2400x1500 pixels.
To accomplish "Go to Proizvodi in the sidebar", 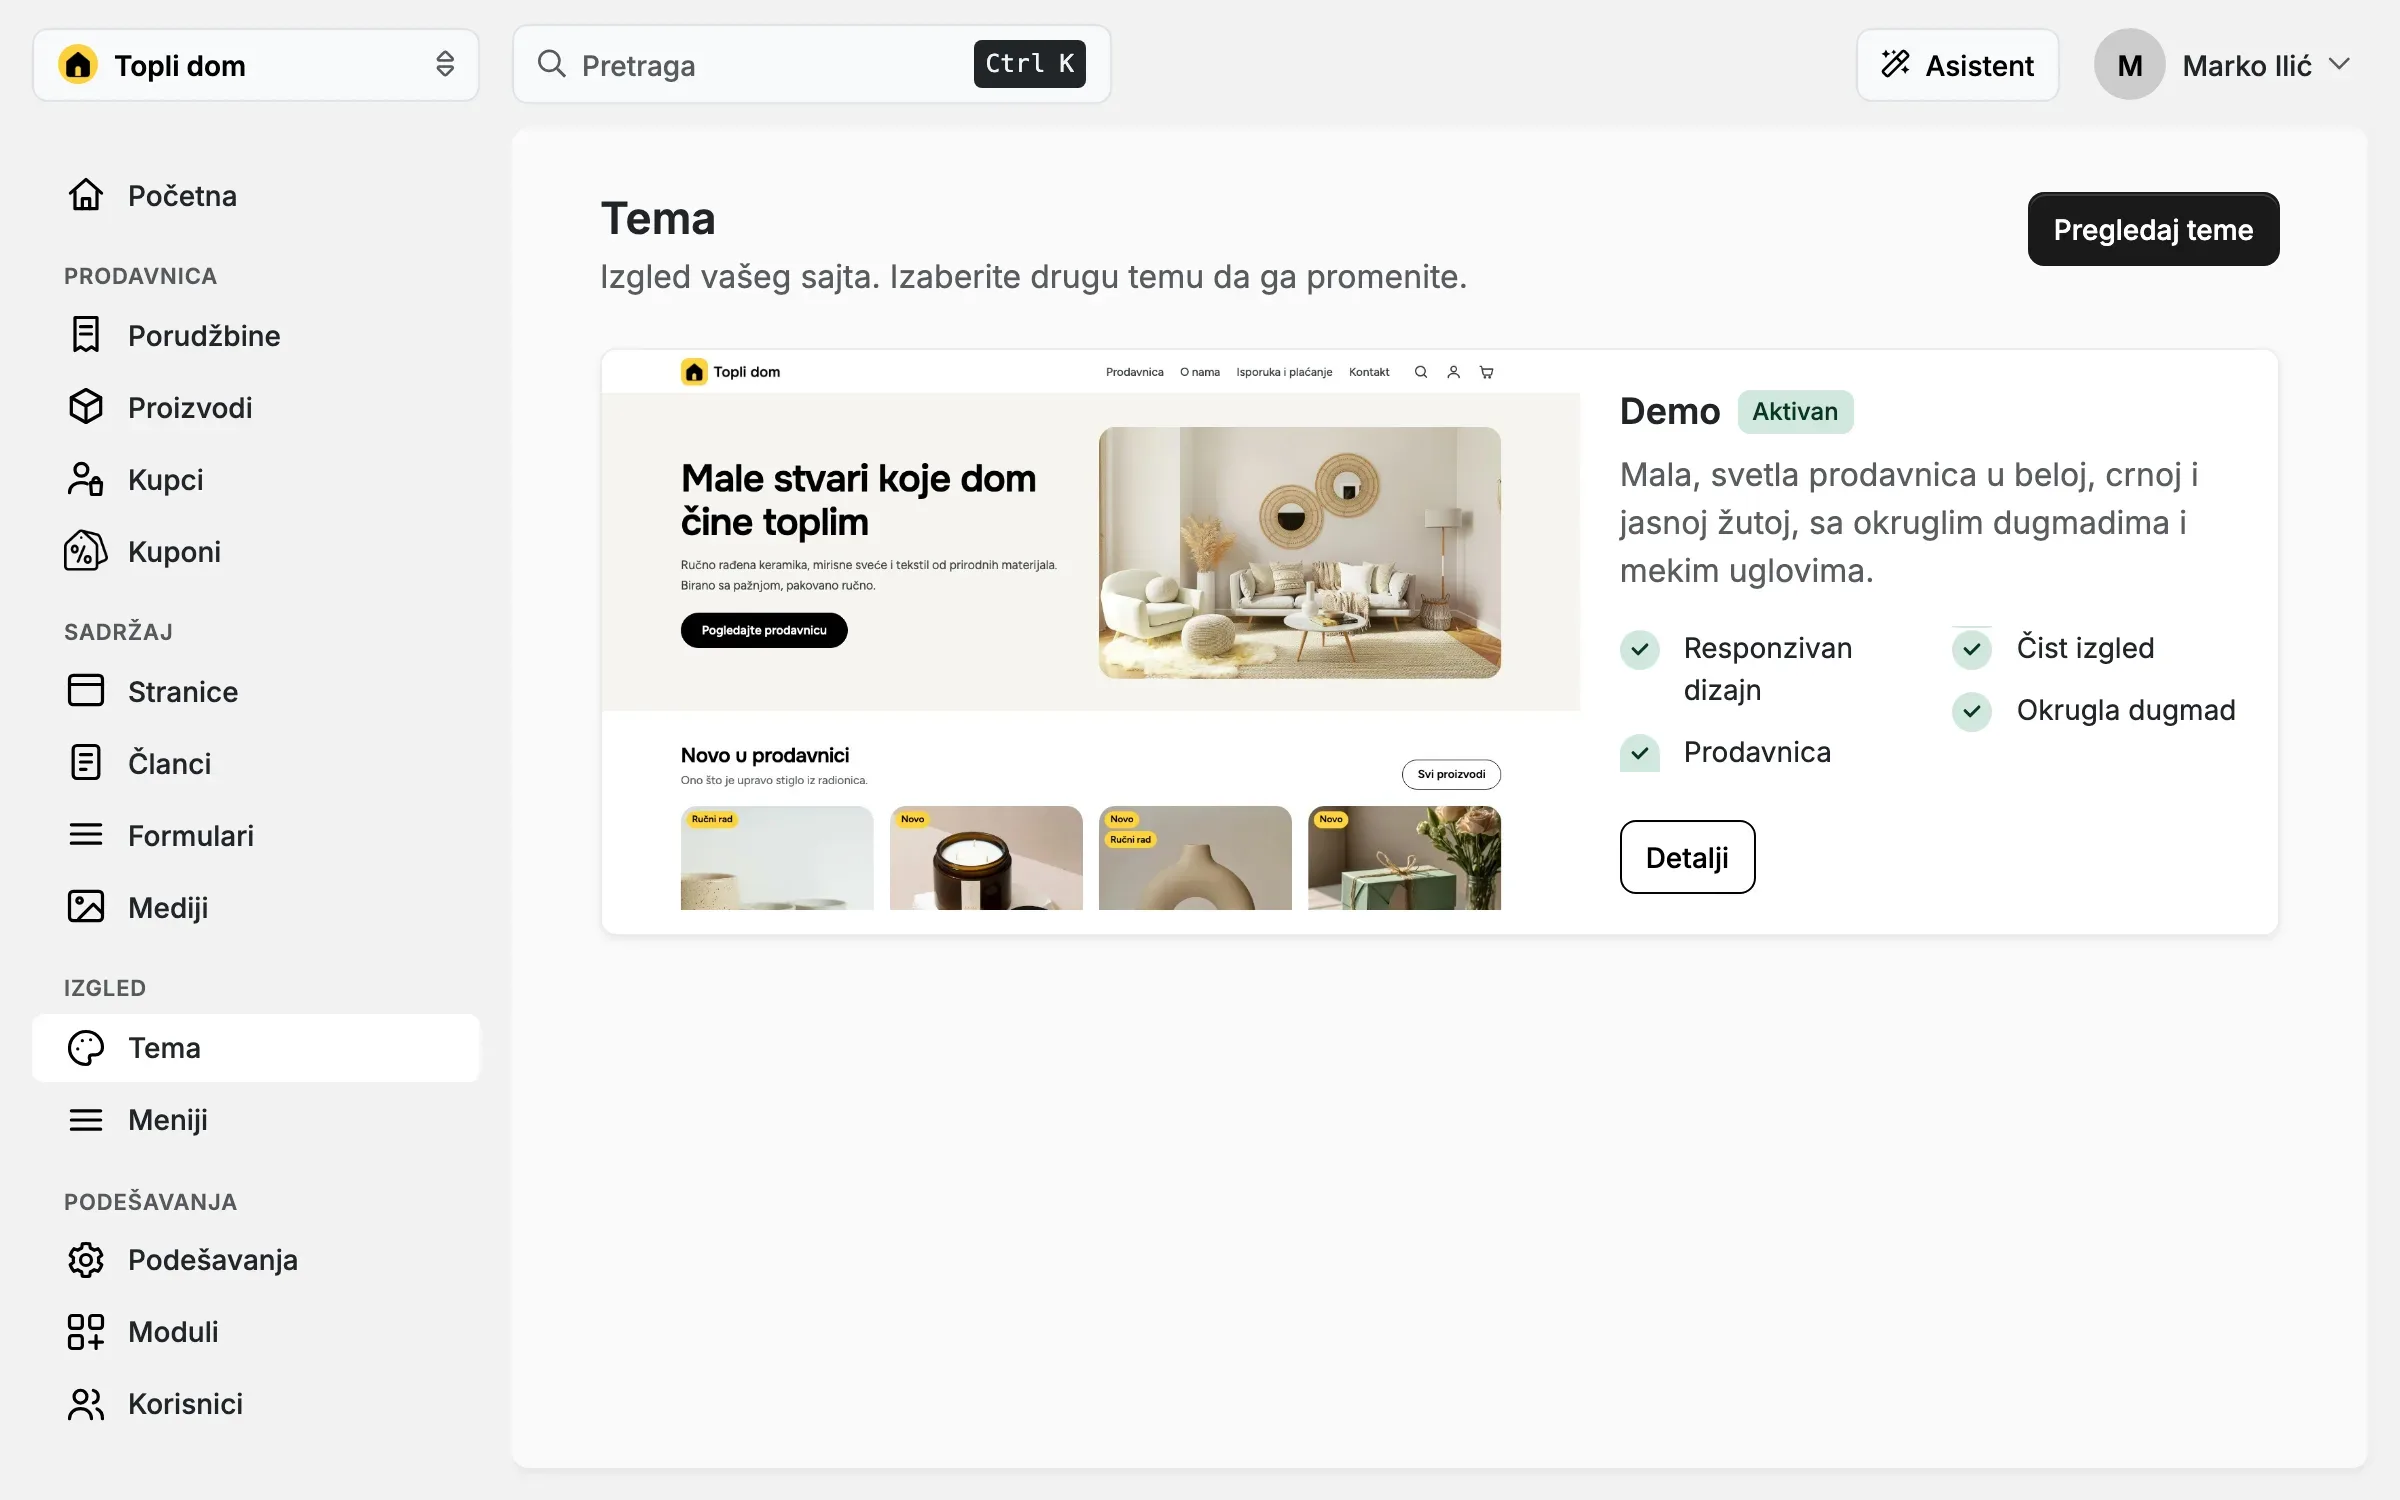I will pos(256,407).
